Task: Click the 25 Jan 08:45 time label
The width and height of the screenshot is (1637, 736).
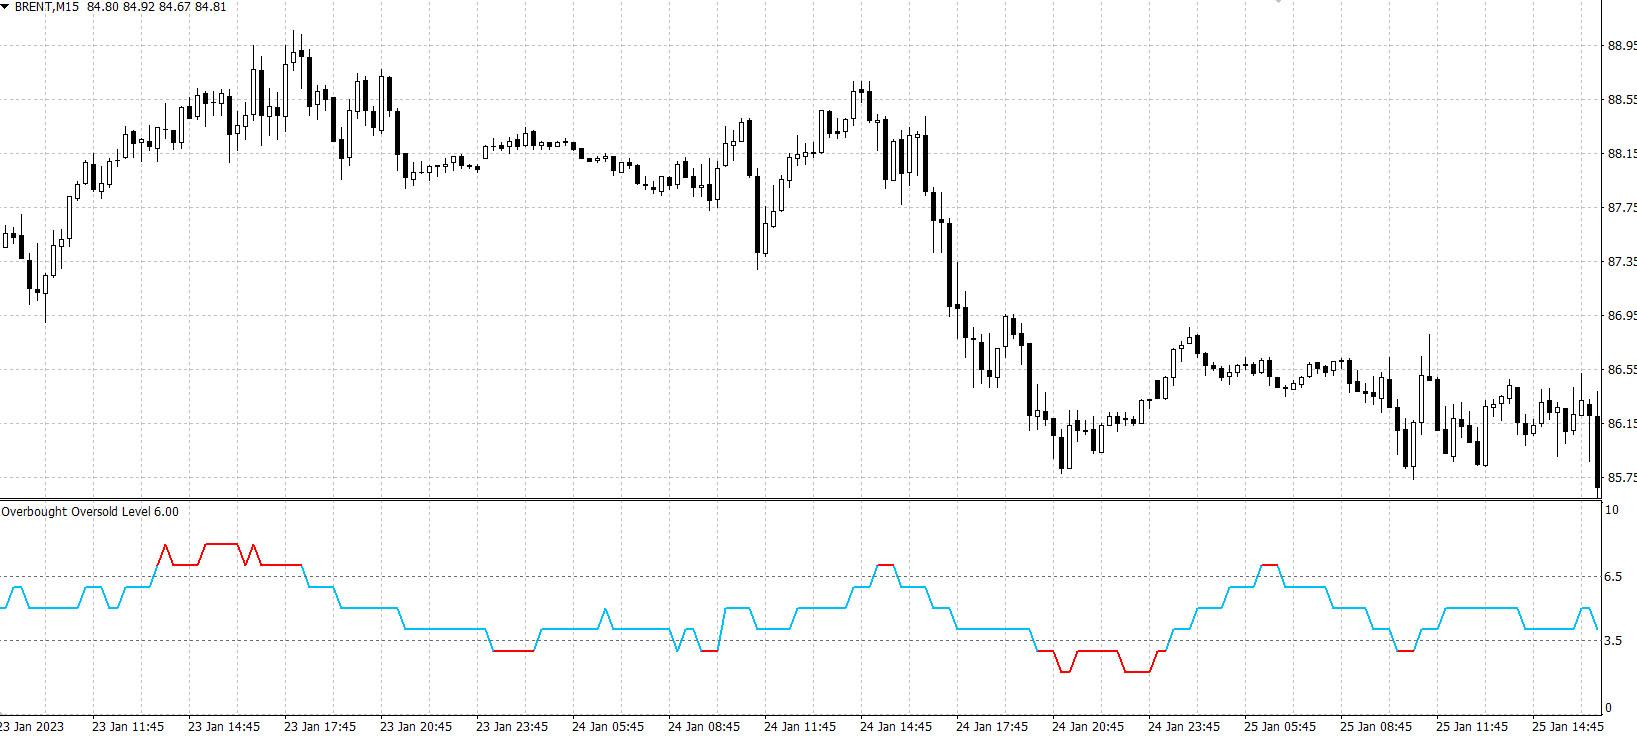Action: 1376,727
